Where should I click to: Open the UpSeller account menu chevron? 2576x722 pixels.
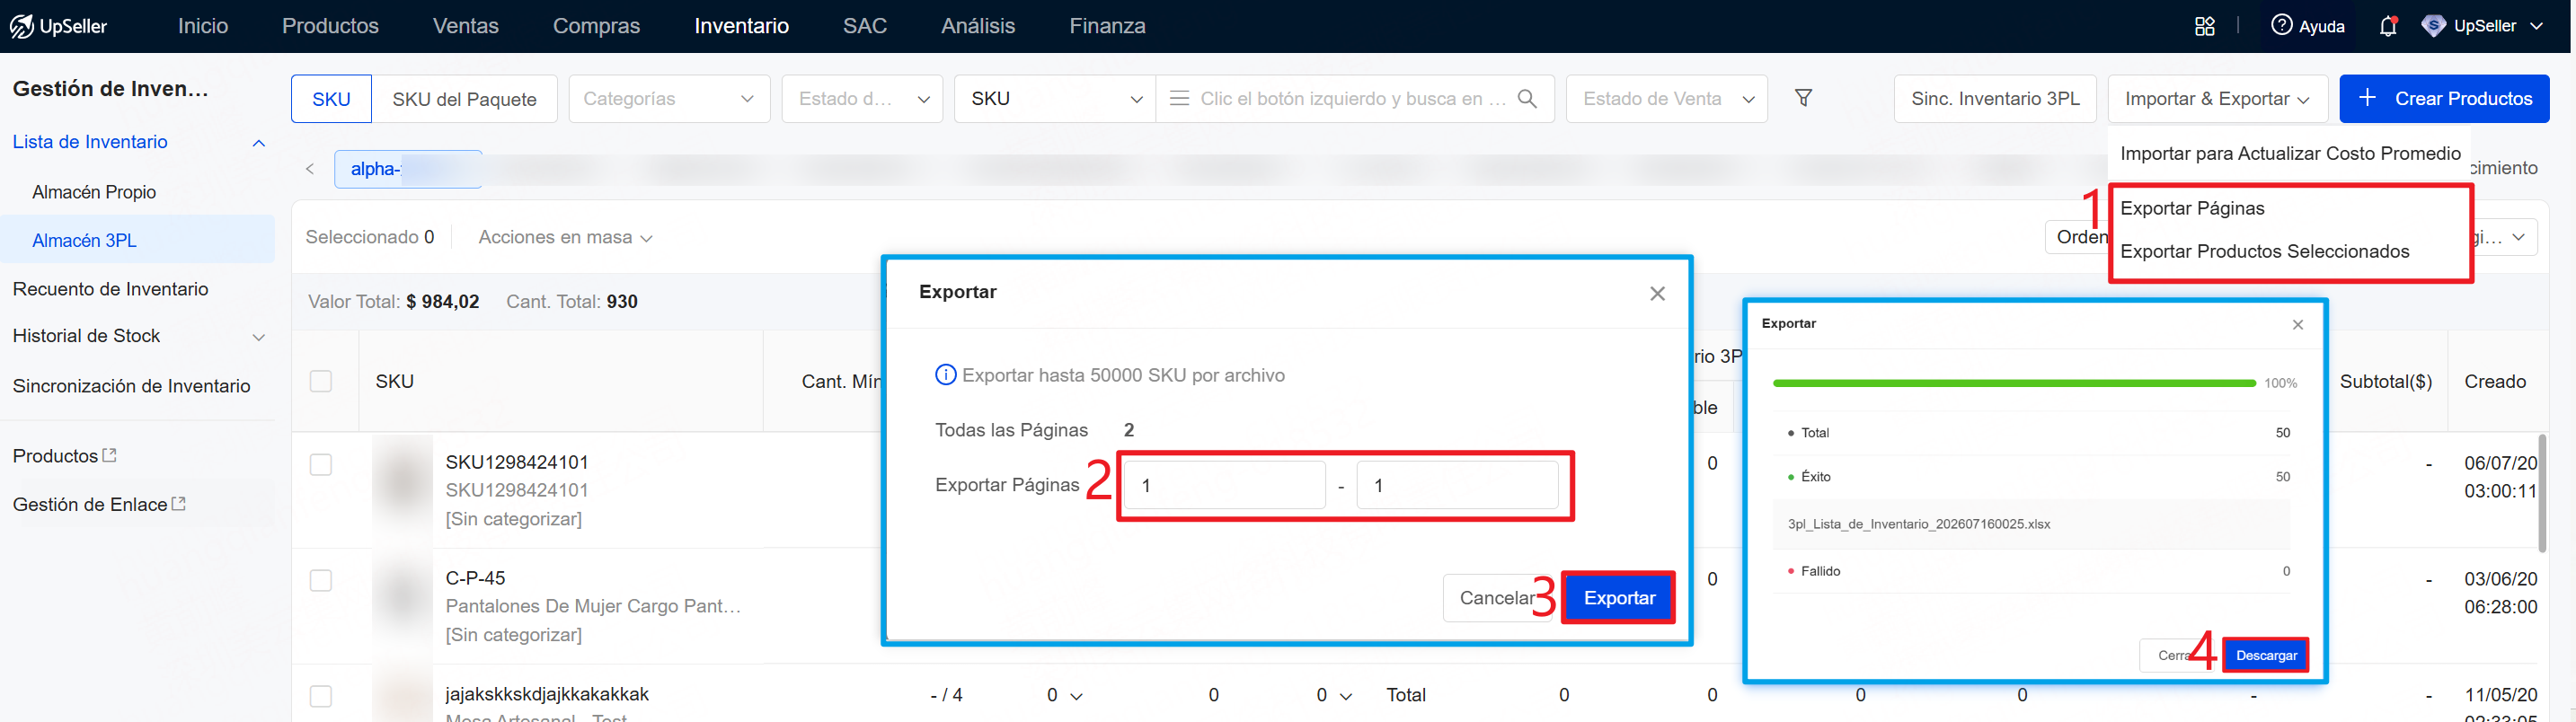tap(2536, 26)
